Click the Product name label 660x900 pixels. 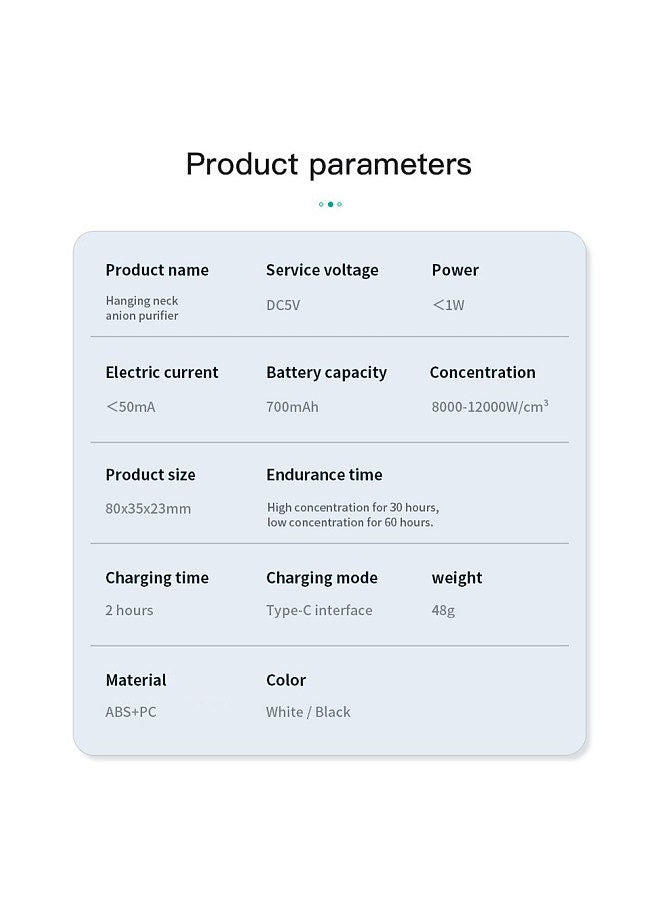157,270
